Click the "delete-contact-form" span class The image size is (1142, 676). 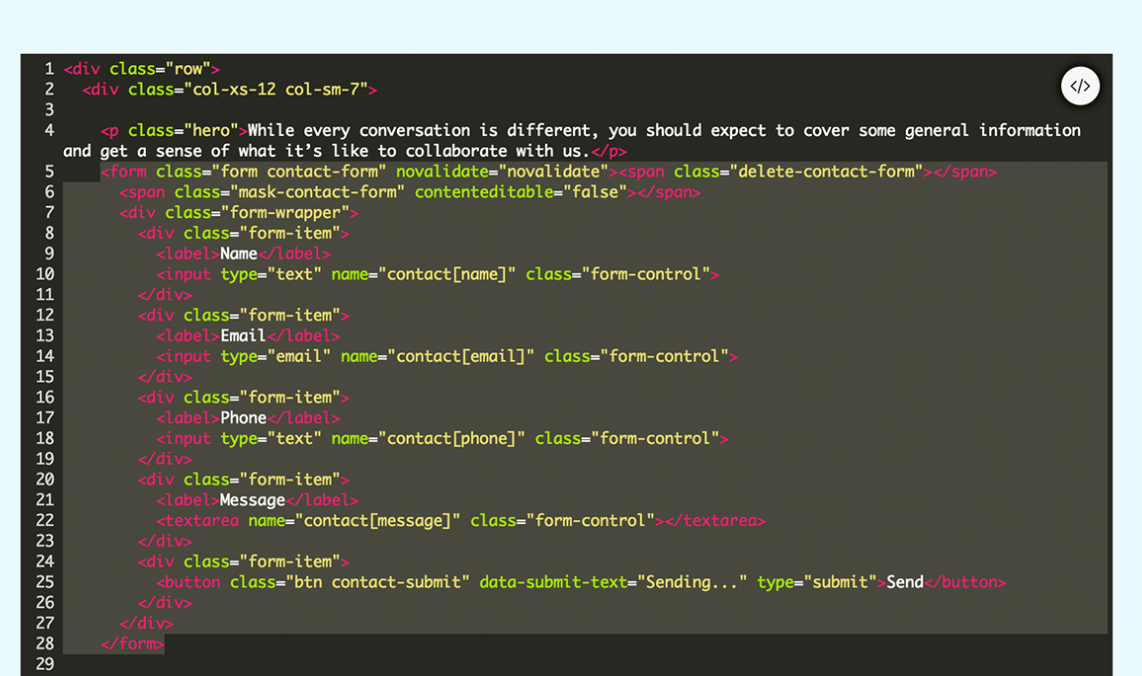click(x=827, y=172)
